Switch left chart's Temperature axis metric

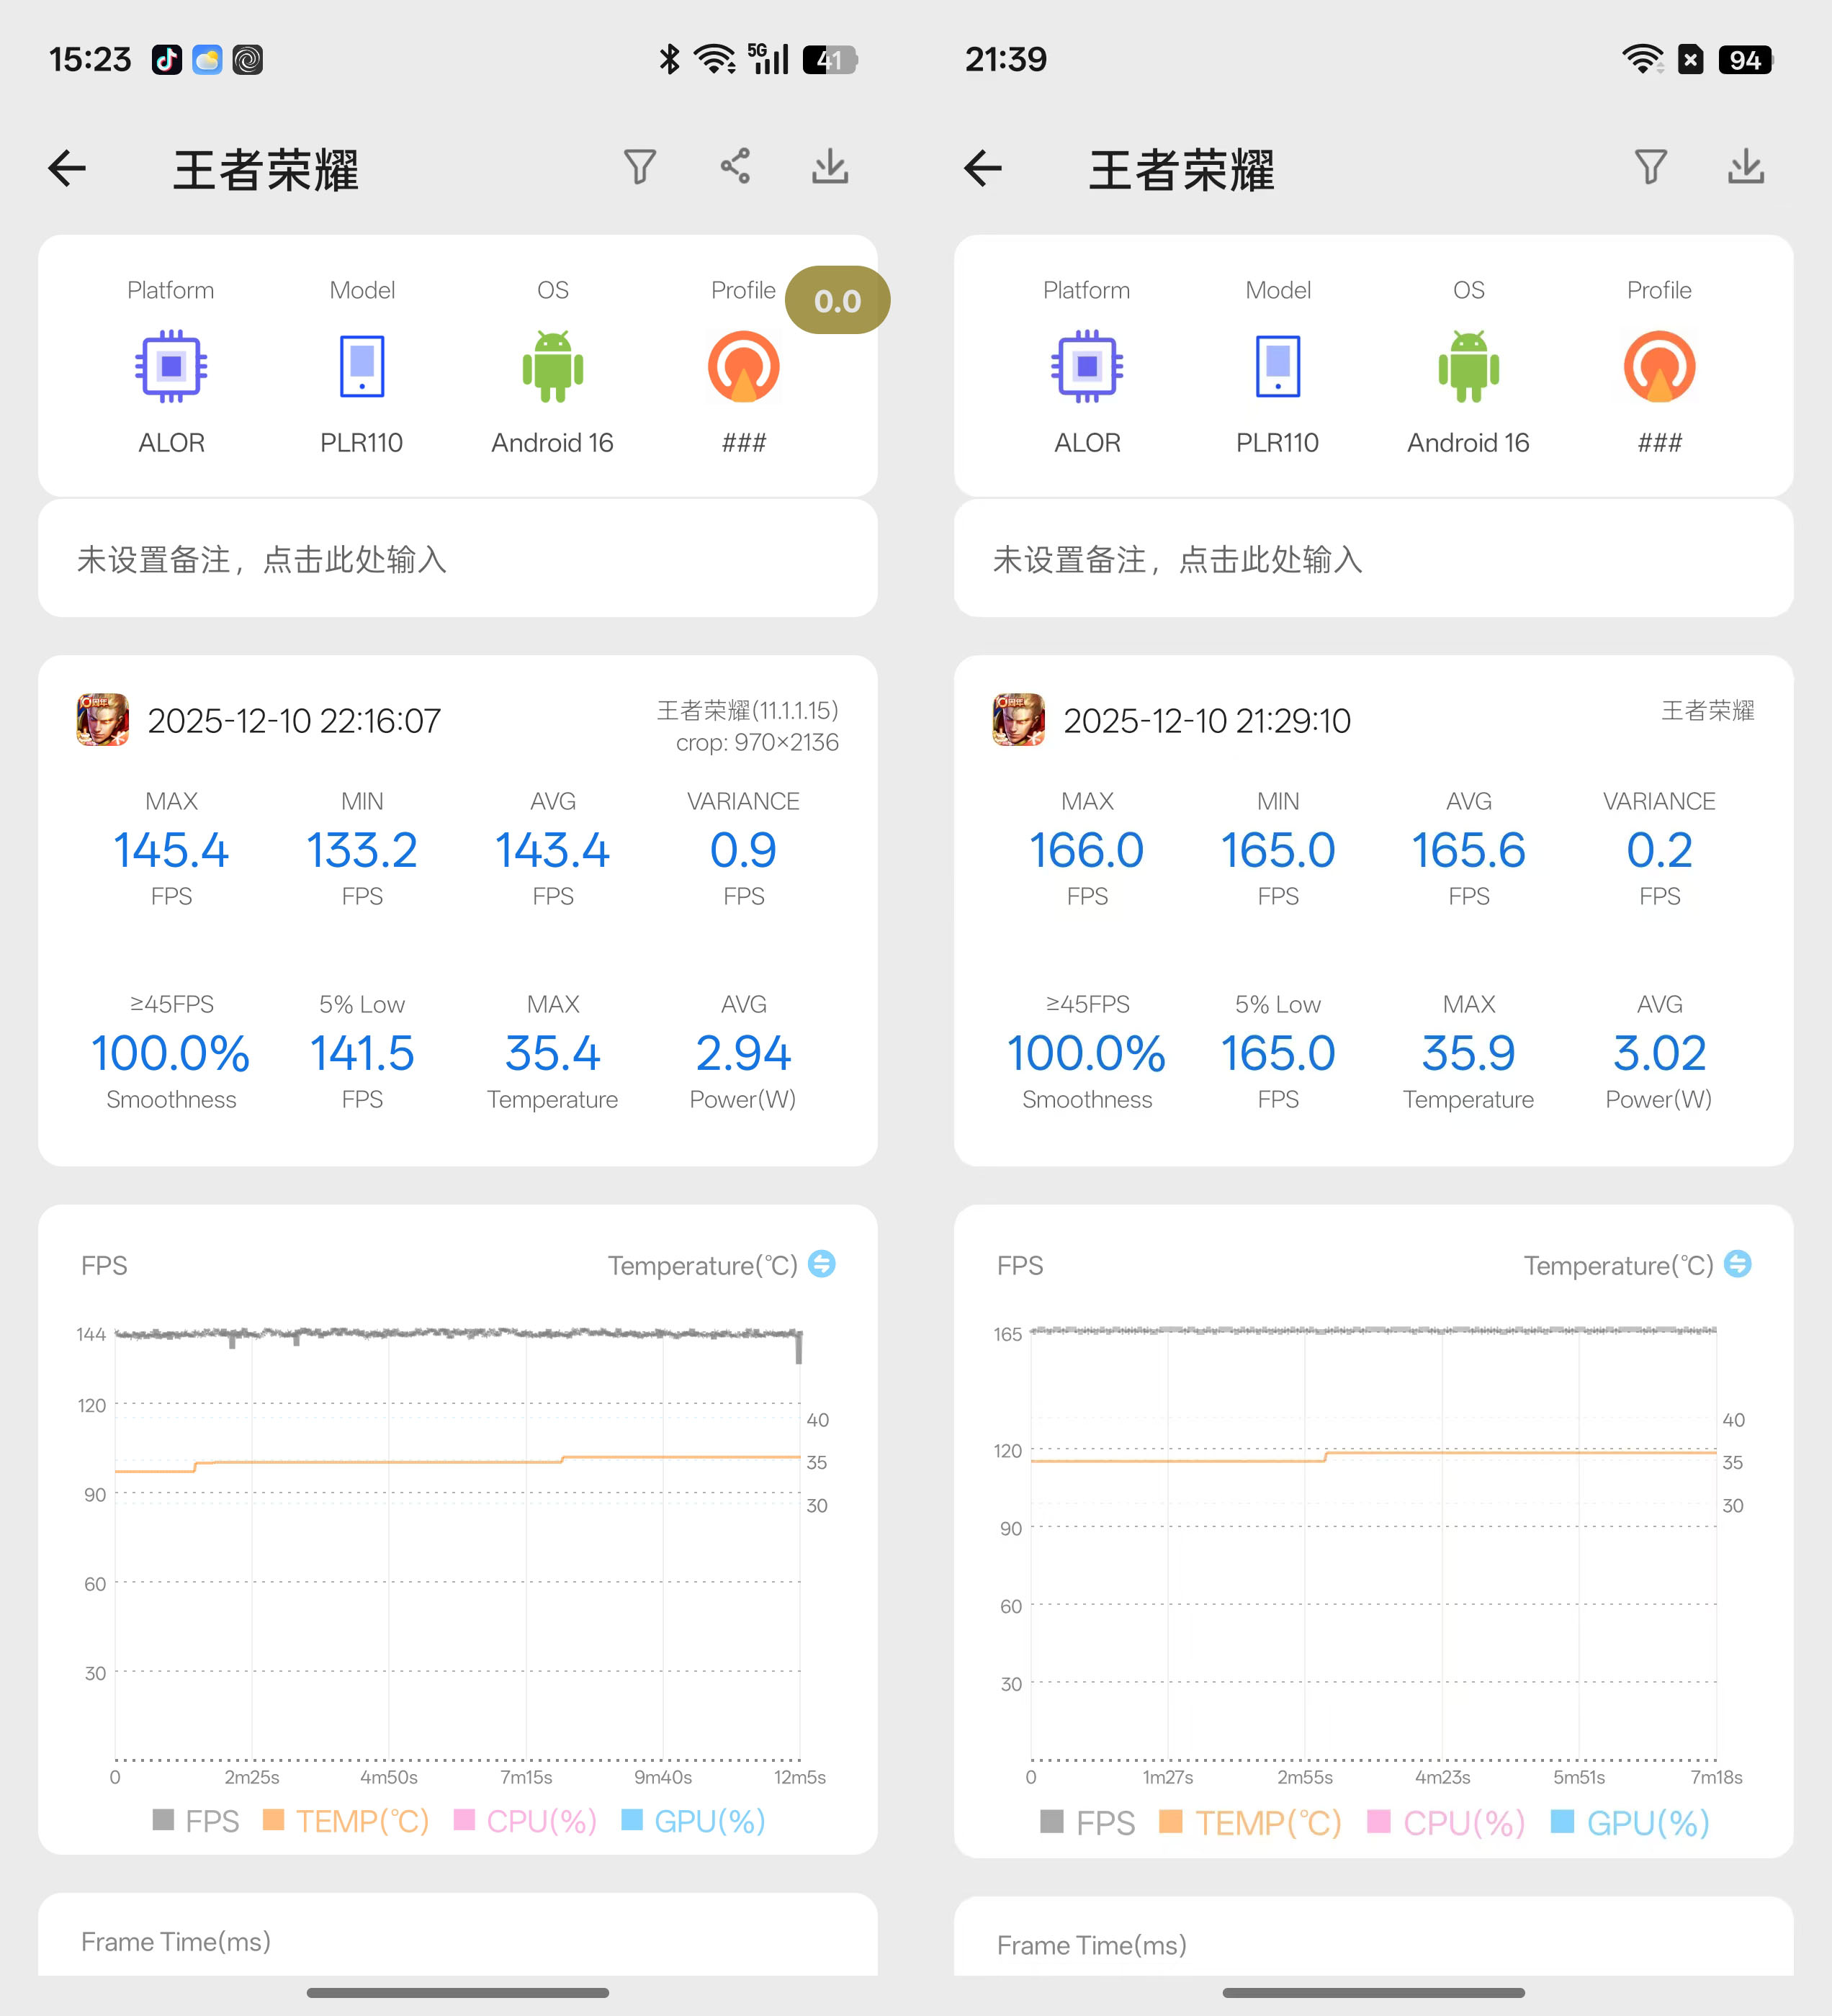822,1264
